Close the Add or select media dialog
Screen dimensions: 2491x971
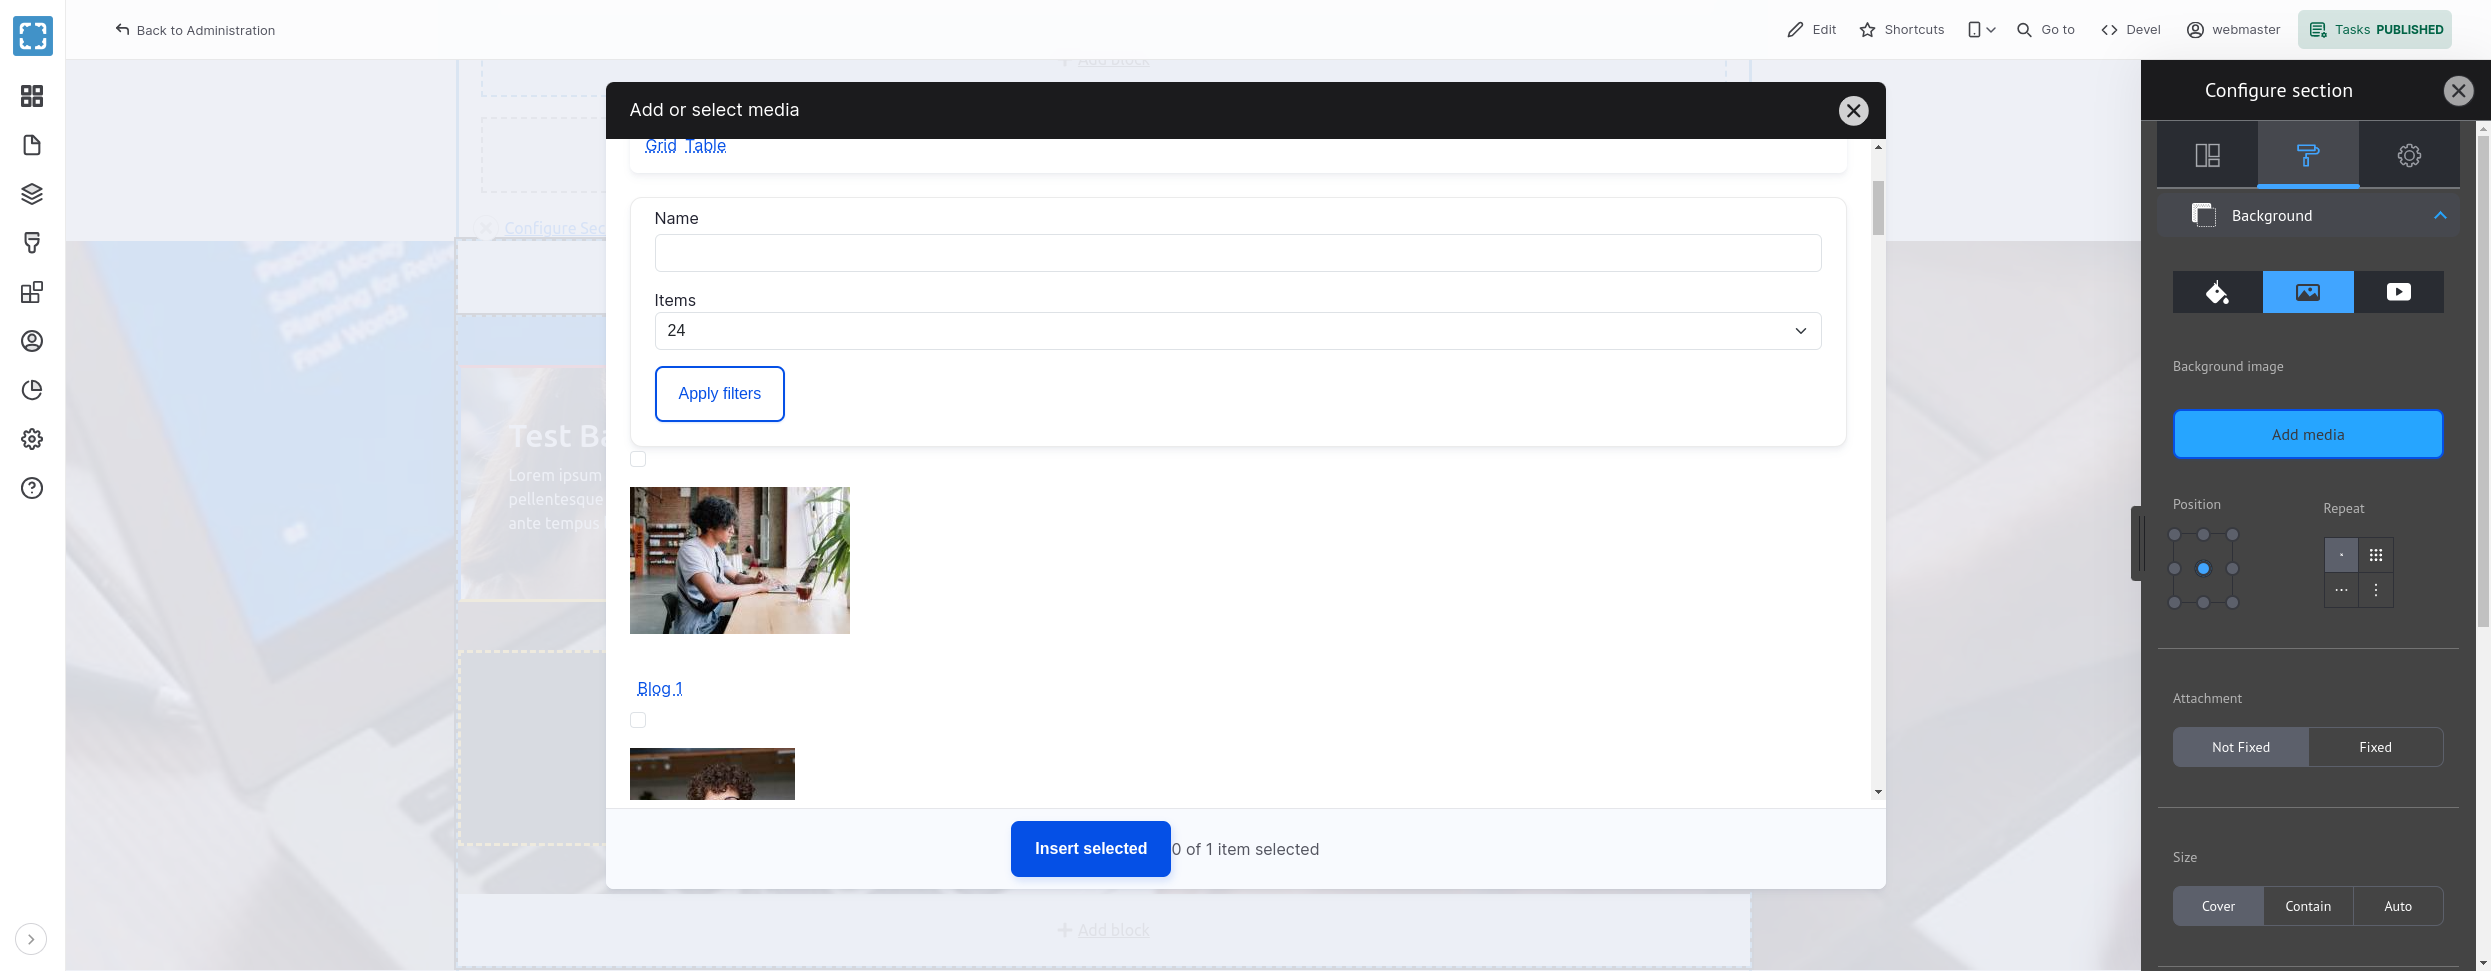(x=1853, y=110)
